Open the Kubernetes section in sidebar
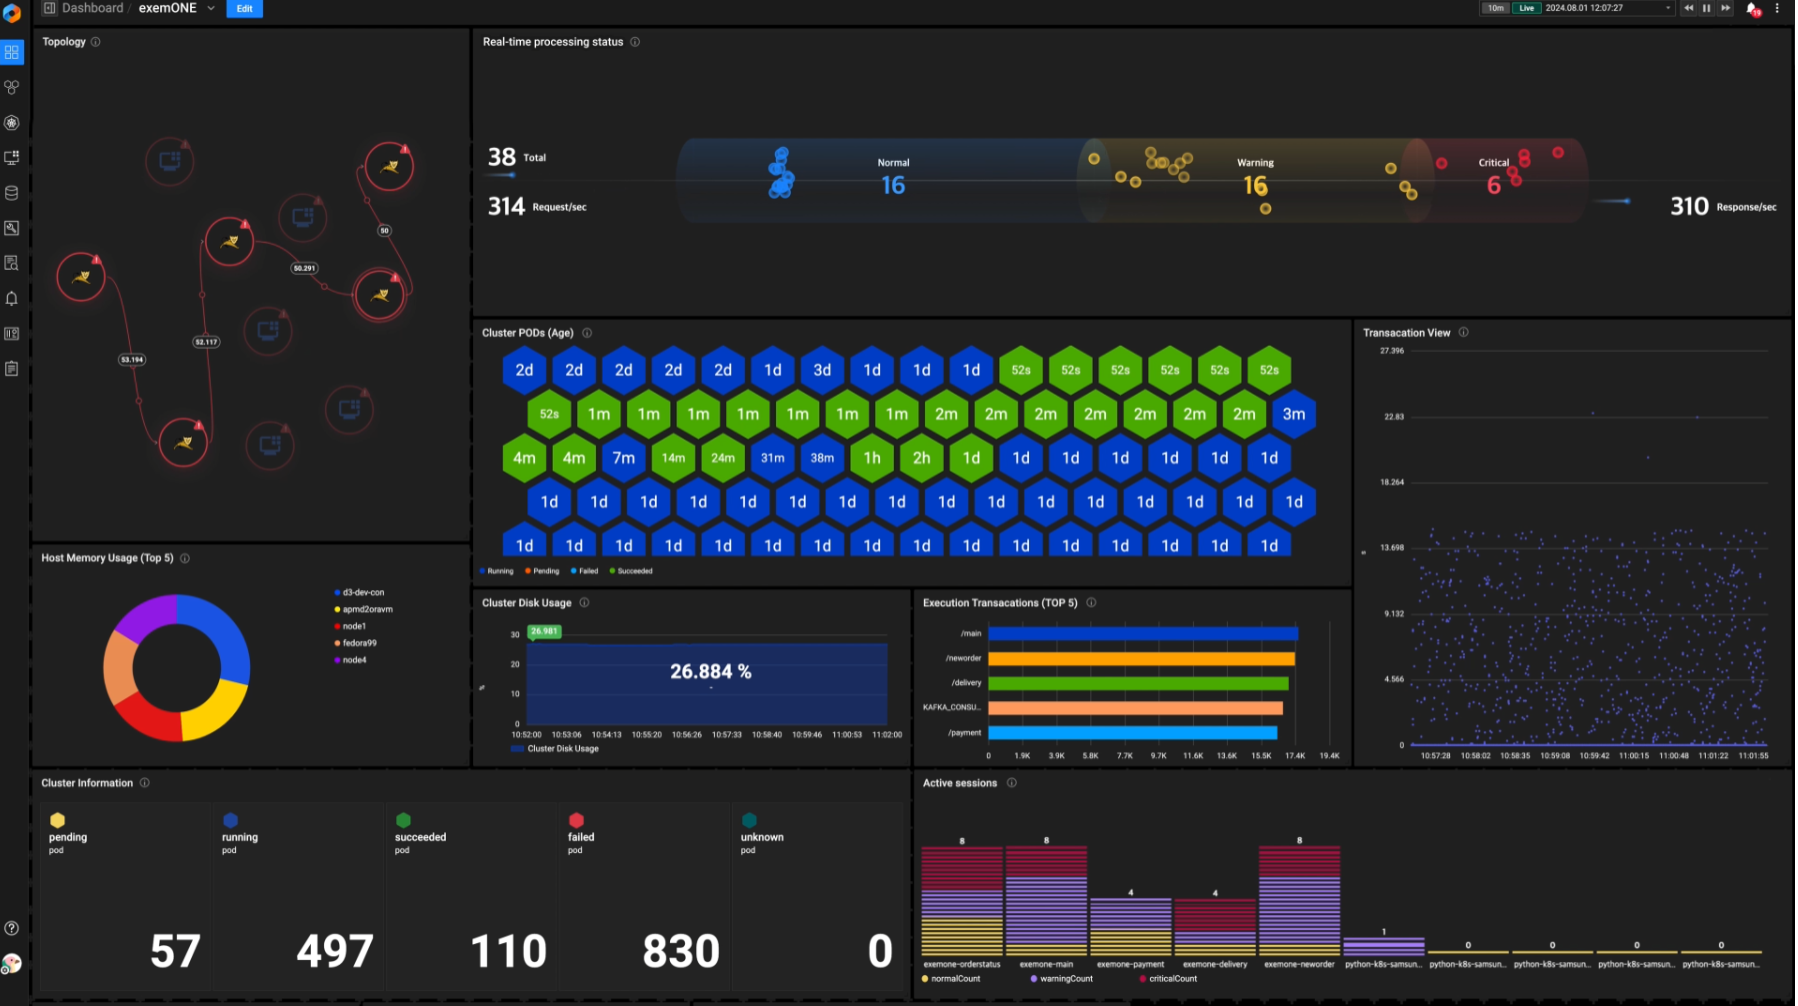This screenshot has height=1006, width=1798. pyautogui.click(x=12, y=123)
